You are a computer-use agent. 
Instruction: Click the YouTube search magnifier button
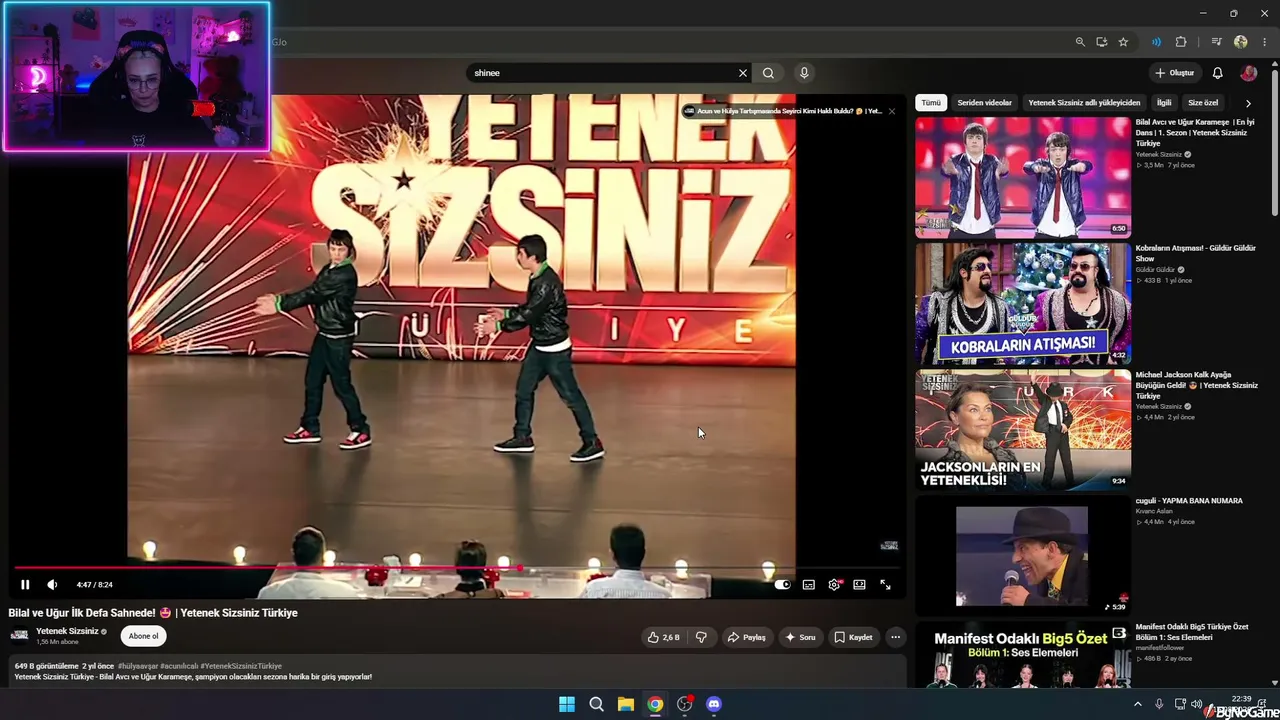click(x=768, y=73)
